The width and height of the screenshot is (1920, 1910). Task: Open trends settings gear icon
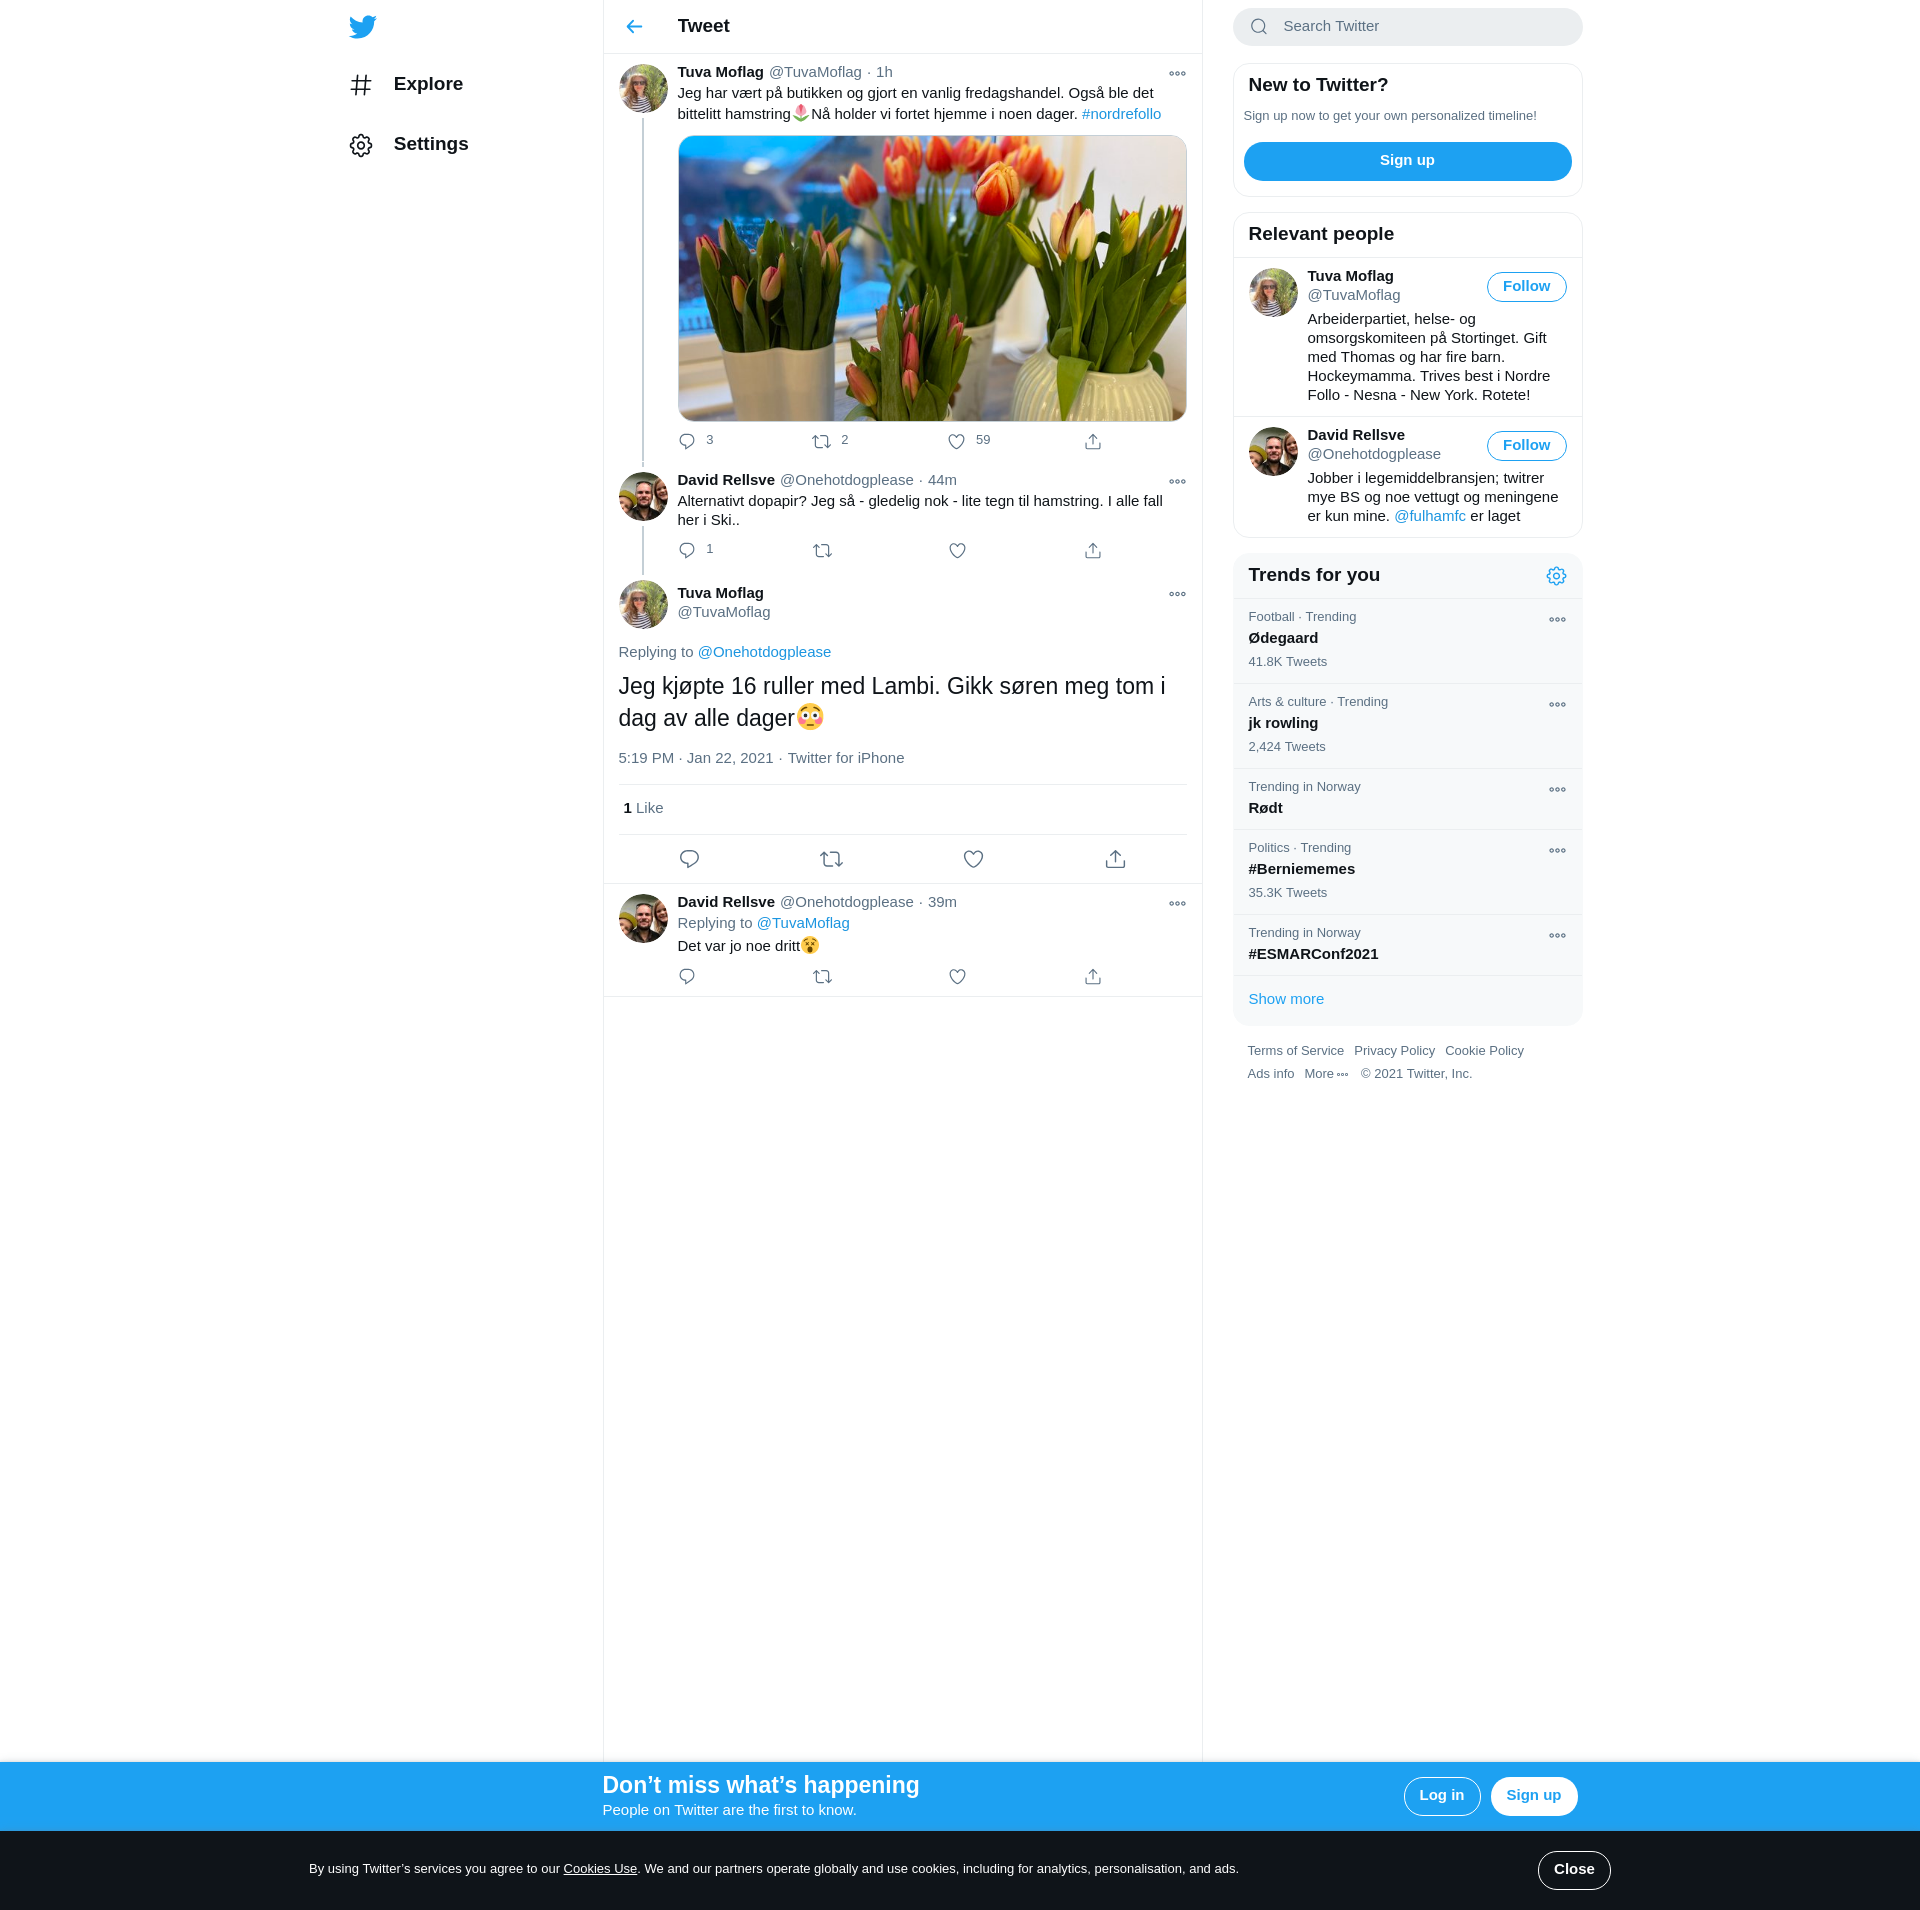1556,576
